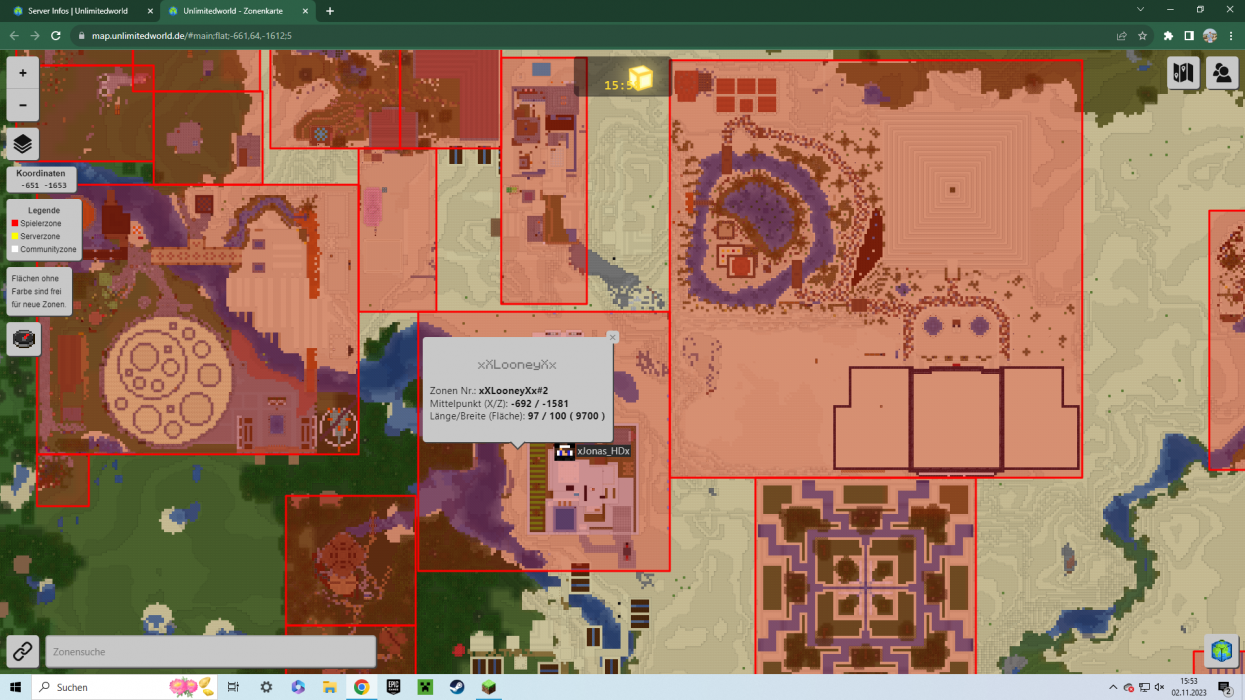Focus the Zonensuche search field
The image size is (1245, 700).
pos(211,651)
